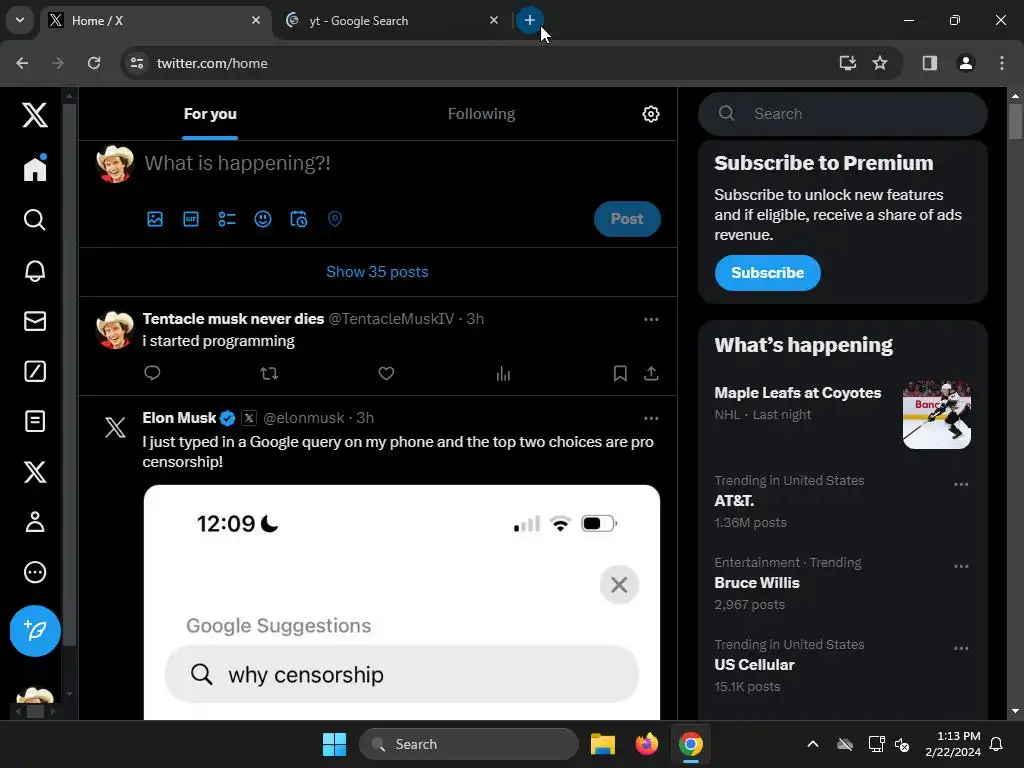Like the 'i started programming' post
The width and height of the screenshot is (1024, 768).
click(x=386, y=374)
